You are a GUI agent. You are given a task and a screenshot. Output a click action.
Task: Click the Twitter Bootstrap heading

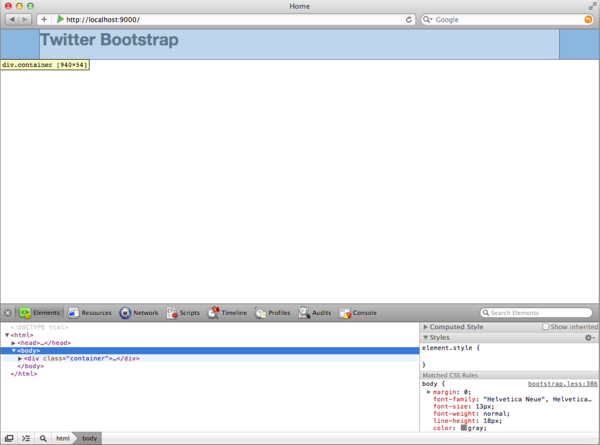pos(109,40)
